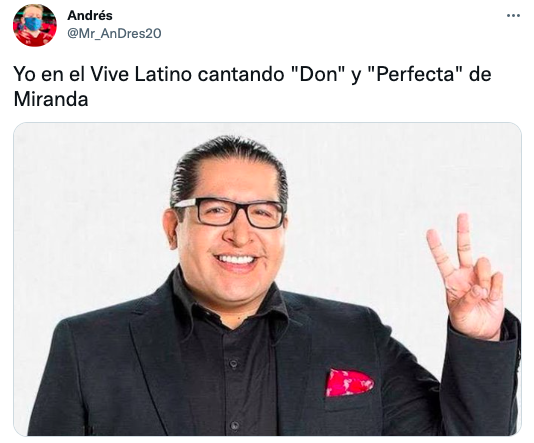Screen dimensions: 534x443
Task: Click the quoted word "Perfecta" in tweet
Action: coord(416,74)
